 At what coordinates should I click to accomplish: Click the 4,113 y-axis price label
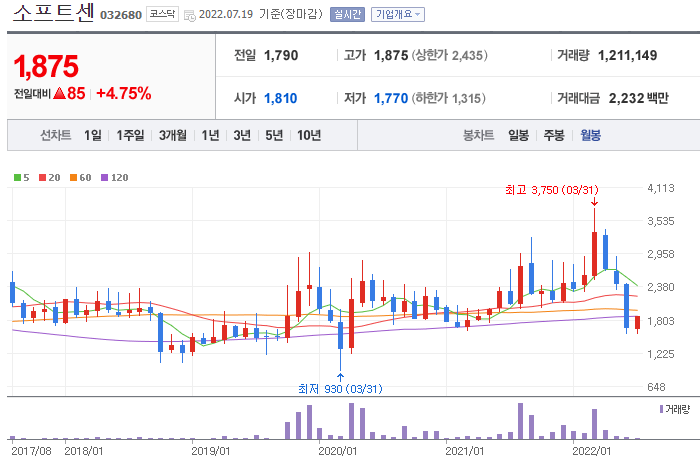tap(661, 188)
